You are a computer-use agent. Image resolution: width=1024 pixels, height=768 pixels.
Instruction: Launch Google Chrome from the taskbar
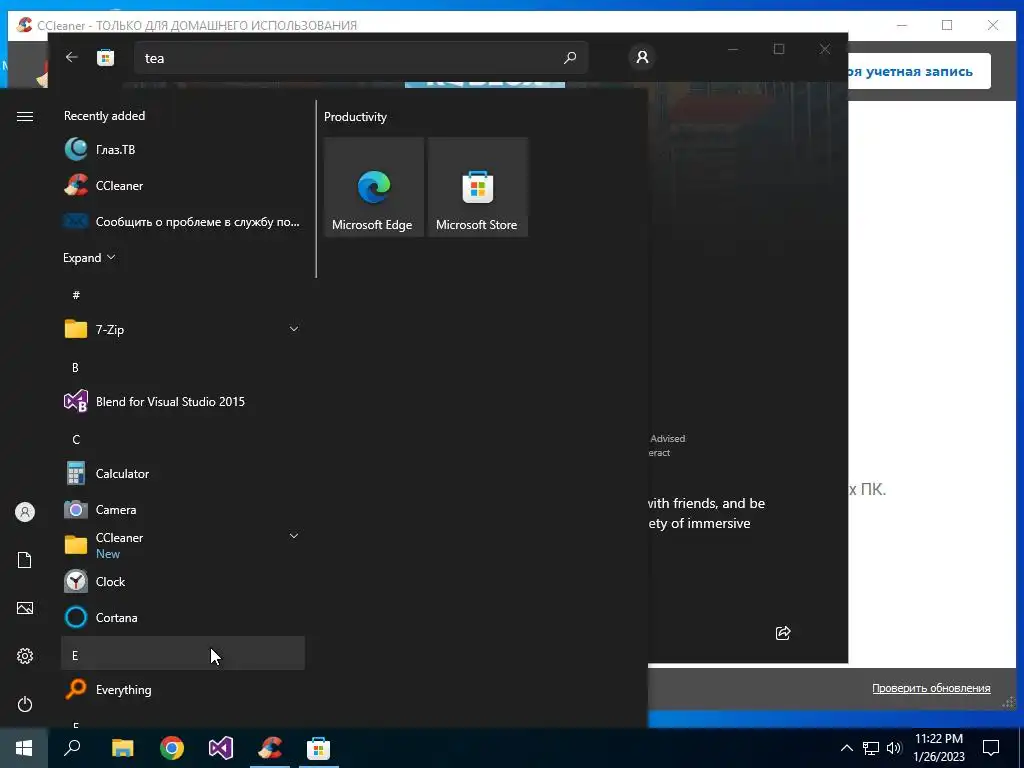(x=172, y=748)
